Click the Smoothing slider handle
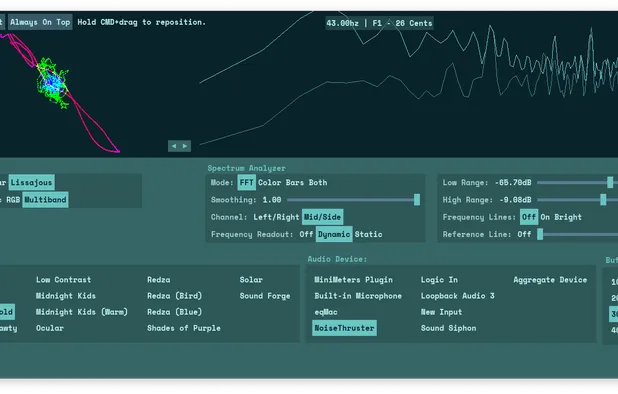Viewport: 618px width, 394px height. coord(417,200)
